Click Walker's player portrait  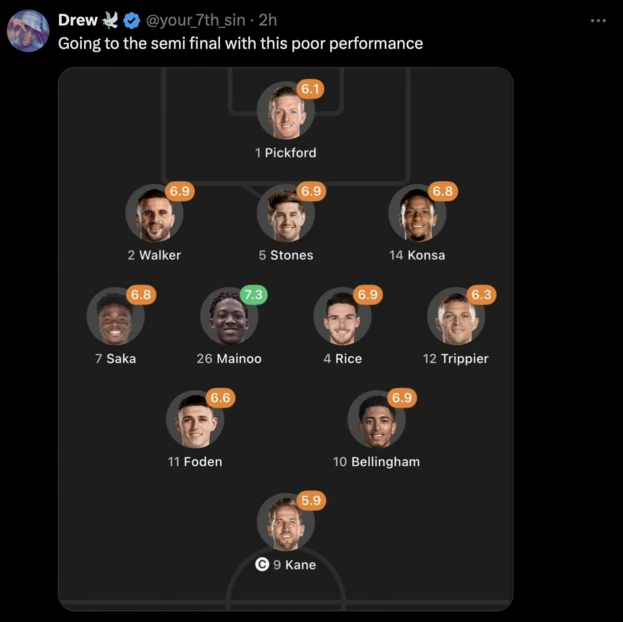pos(154,215)
